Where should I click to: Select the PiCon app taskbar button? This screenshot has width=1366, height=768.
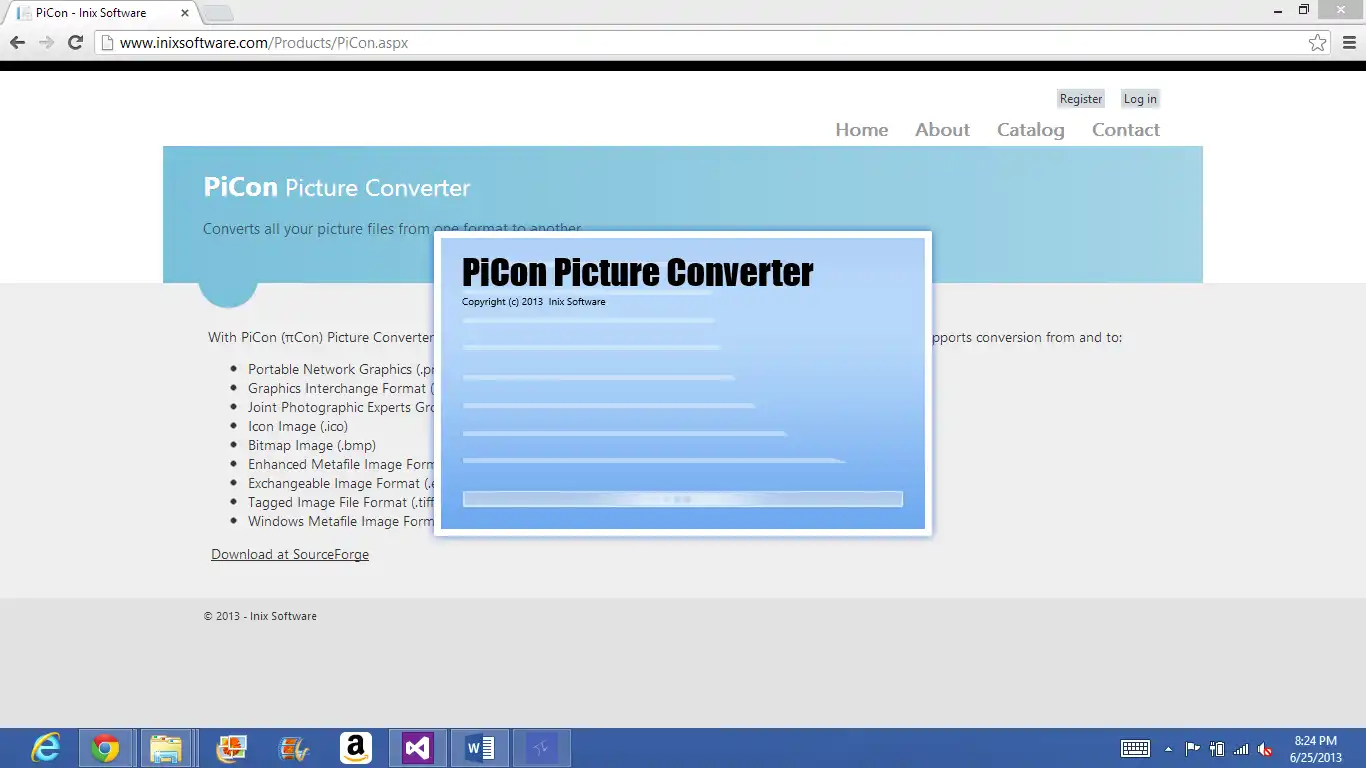point(541,748)
